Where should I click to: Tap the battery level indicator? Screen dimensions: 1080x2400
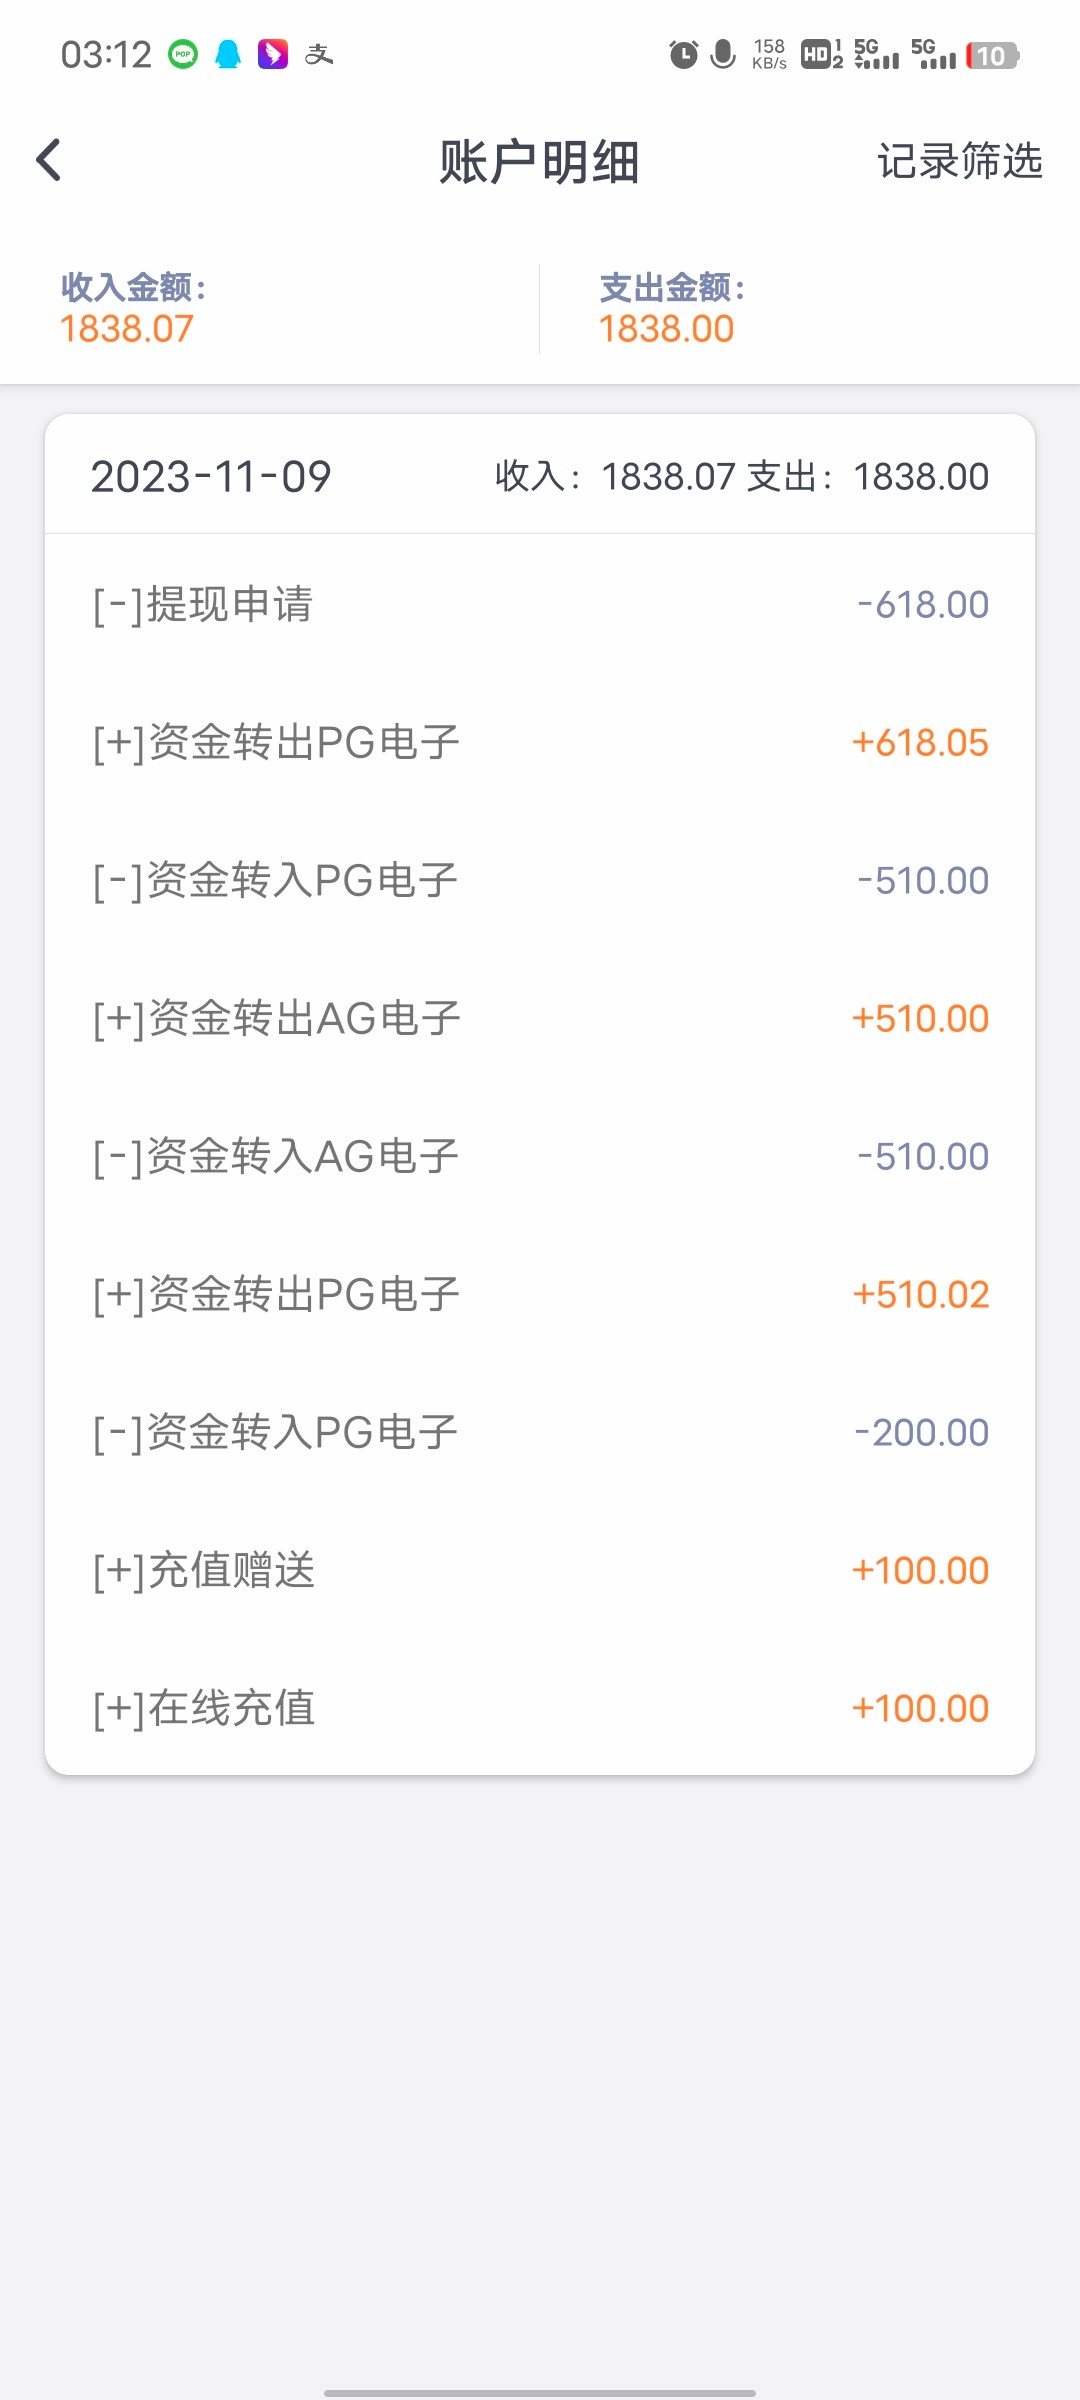point(991,55)
